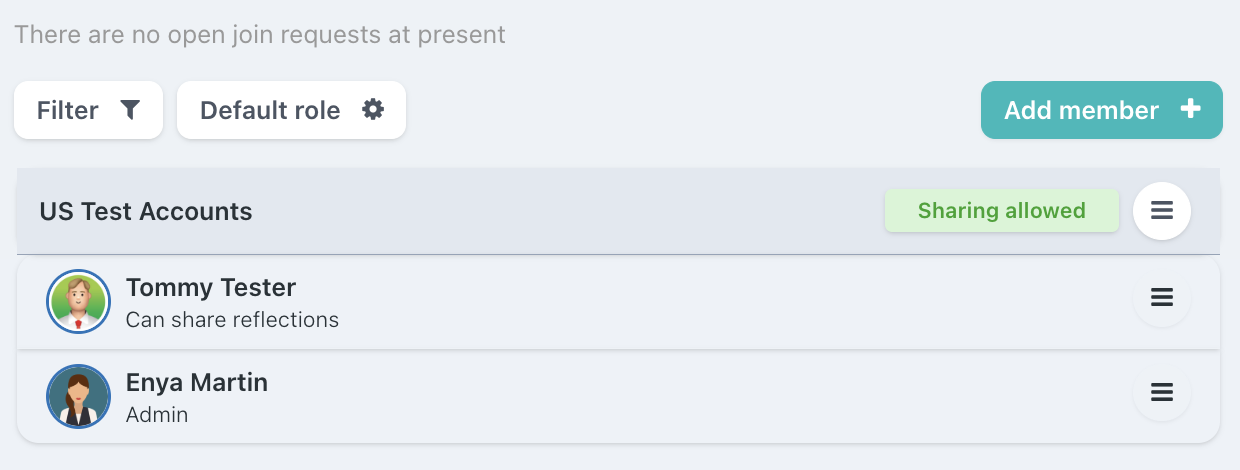Click the funnel icon in Filter

coord(130,110)
